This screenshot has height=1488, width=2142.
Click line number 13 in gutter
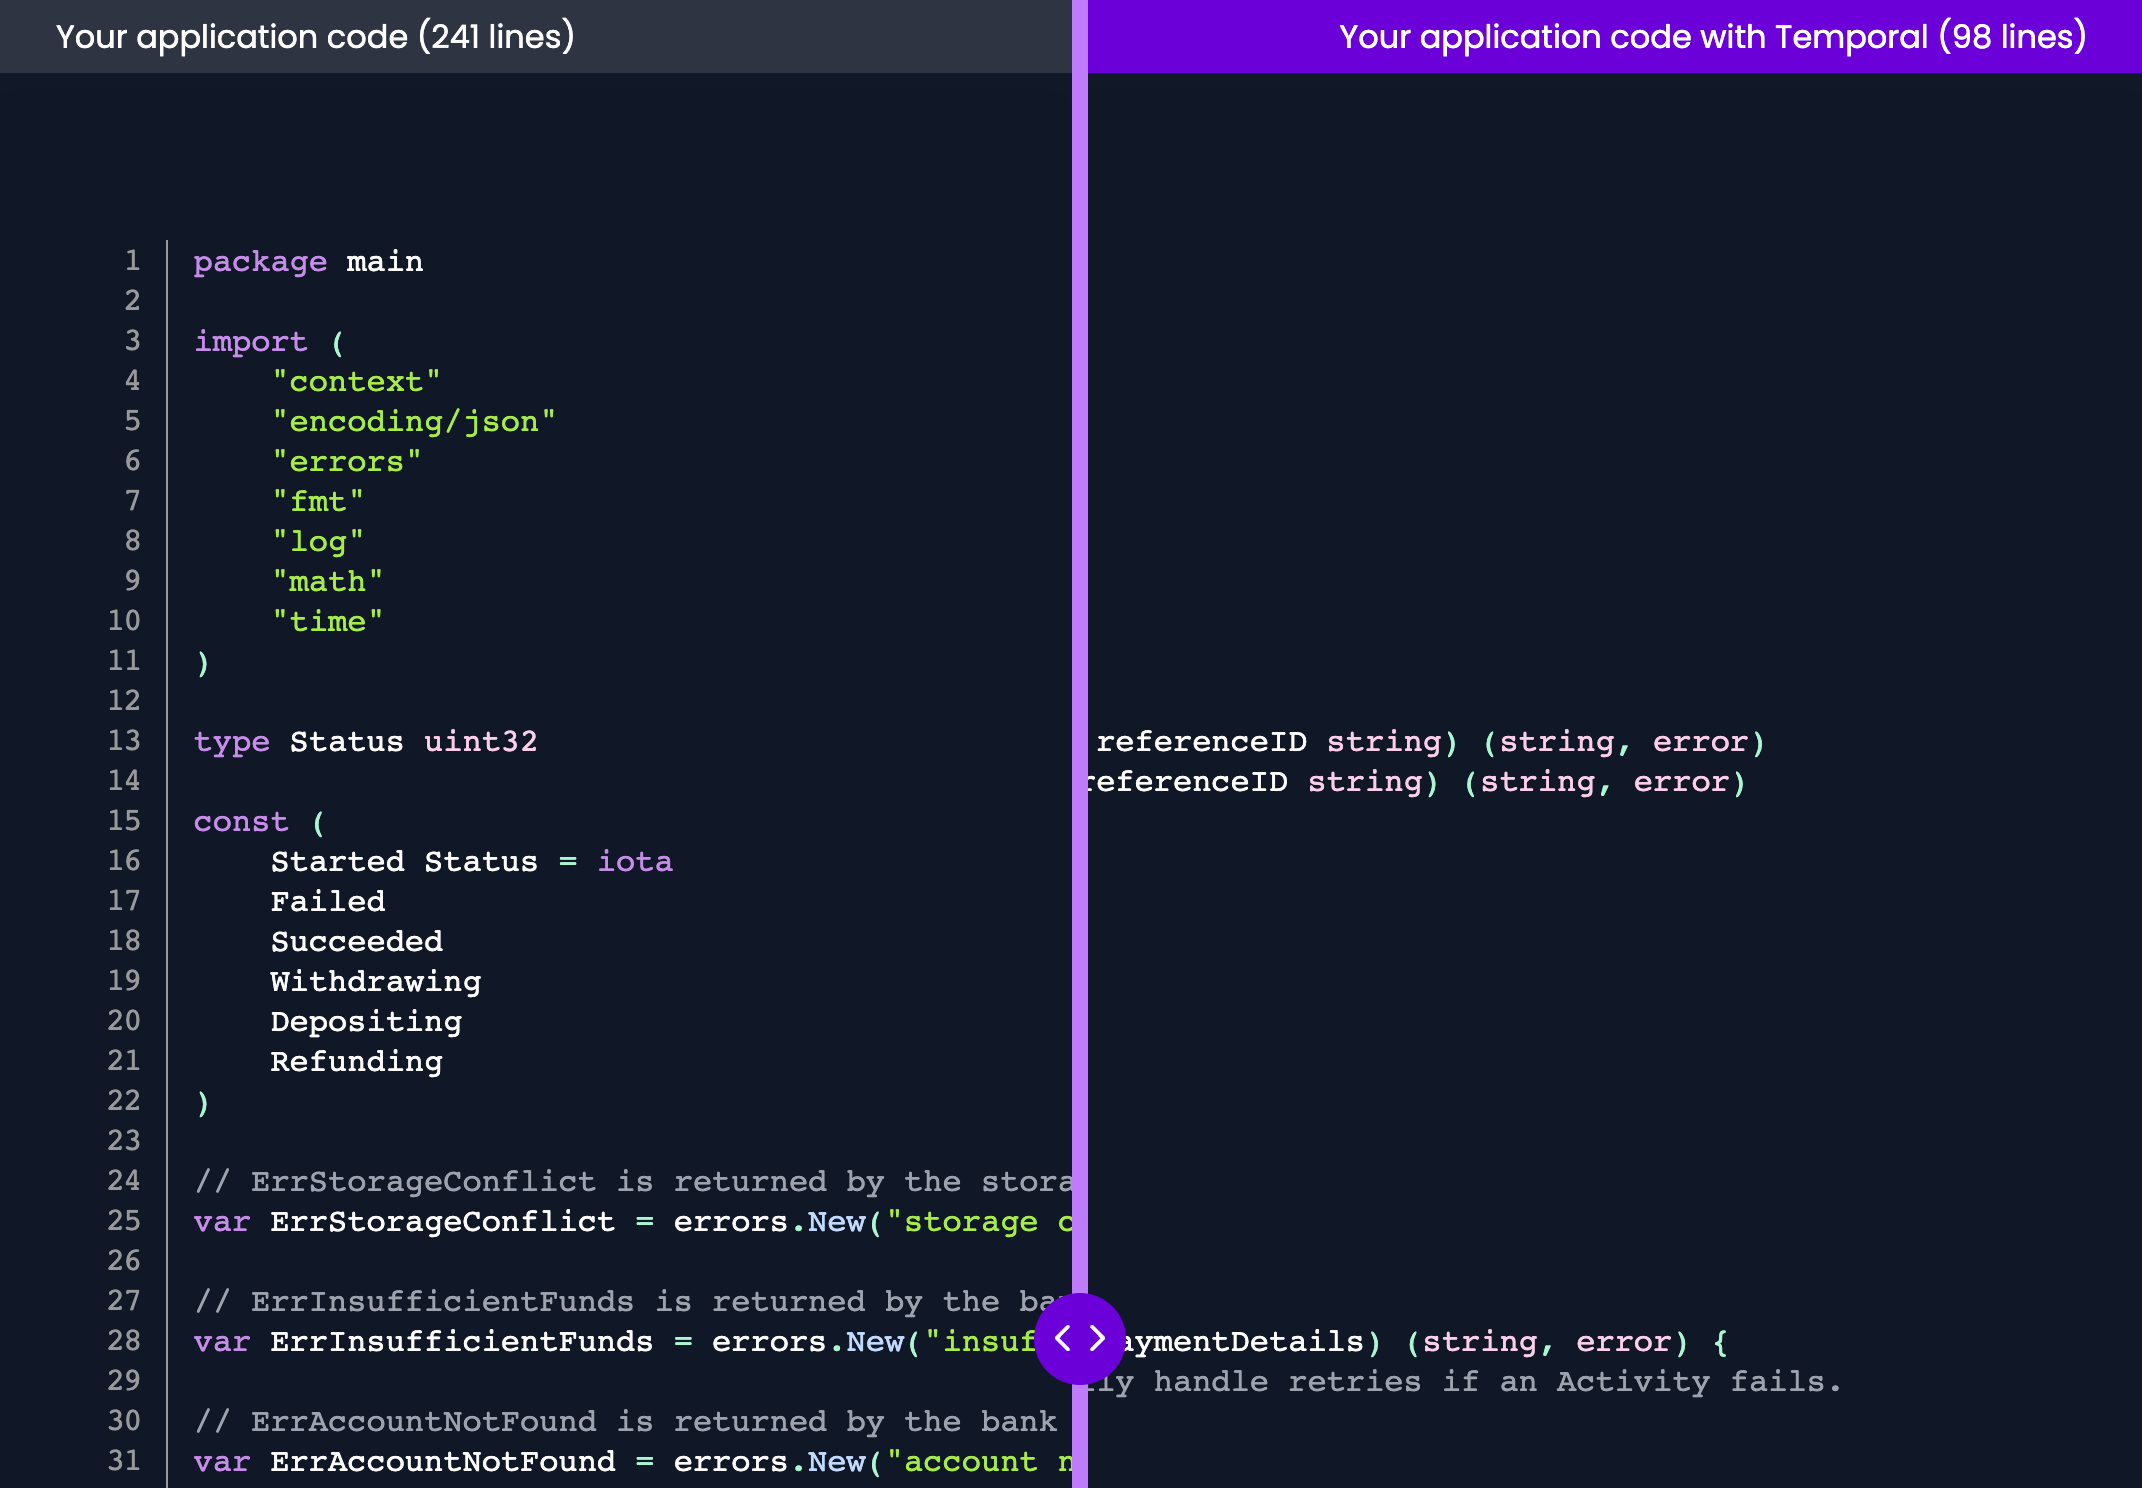124,741
